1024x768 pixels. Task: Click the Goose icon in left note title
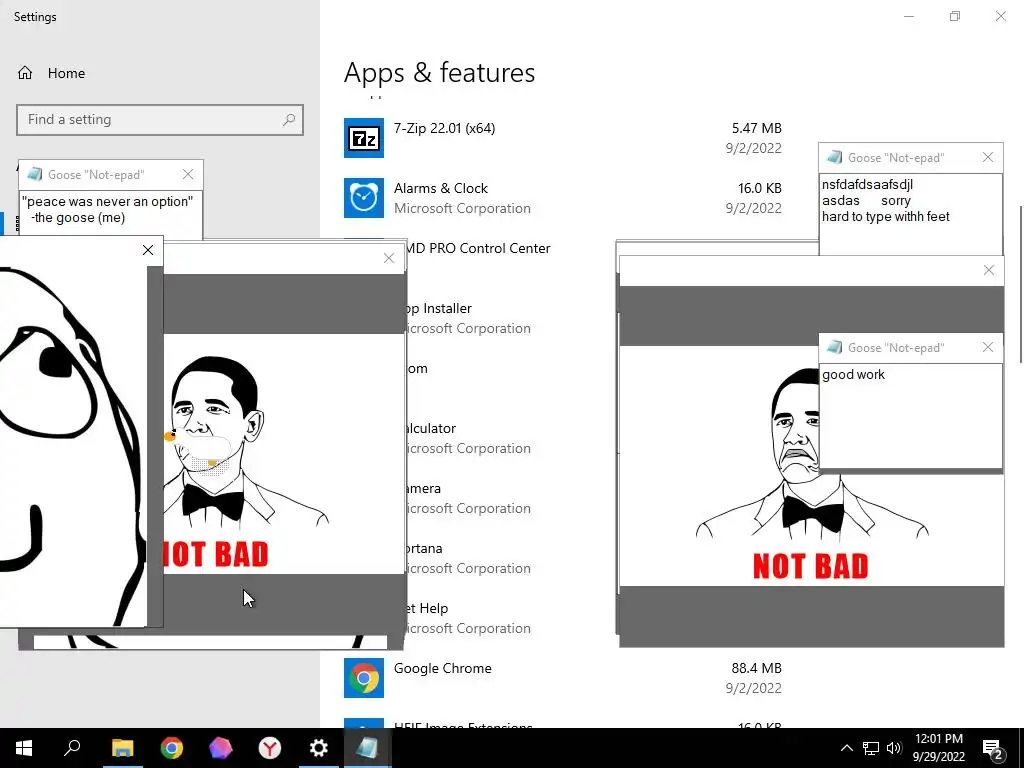pyautogui.click(x=35, y=174)
